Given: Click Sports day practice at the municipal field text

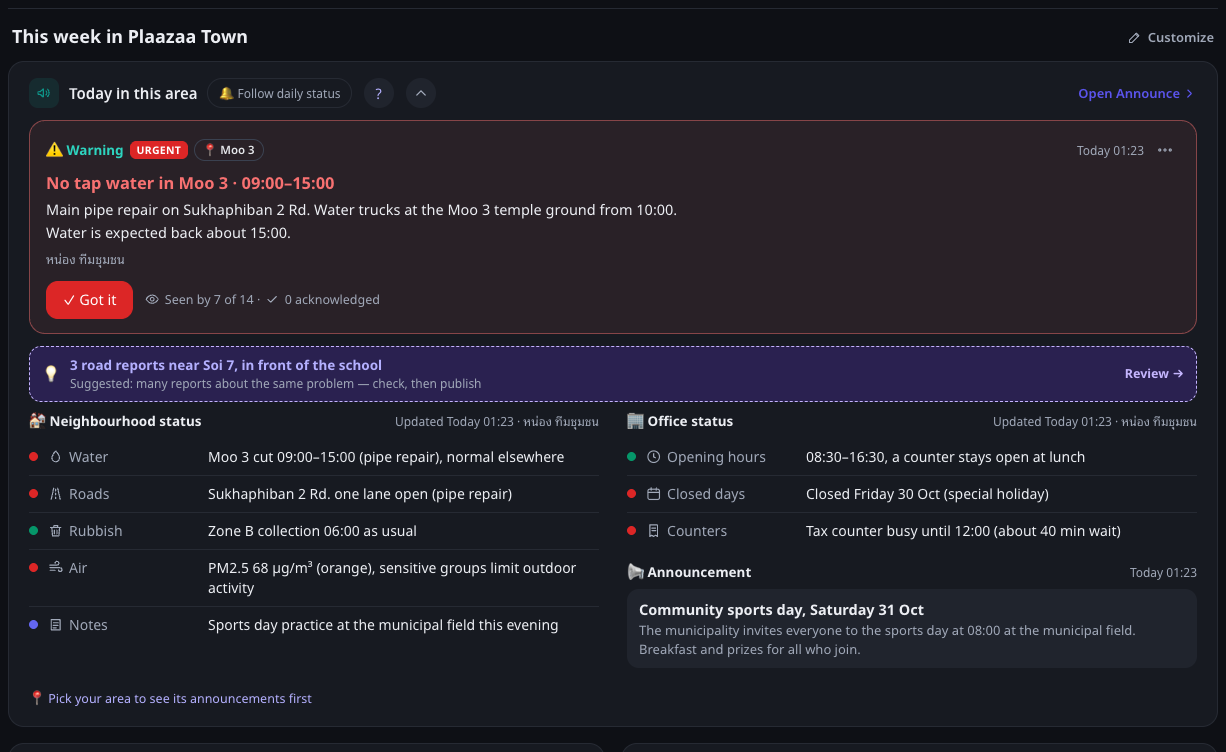Looking at the screenshot, I should pyautogui.click(x=383, y=625).
